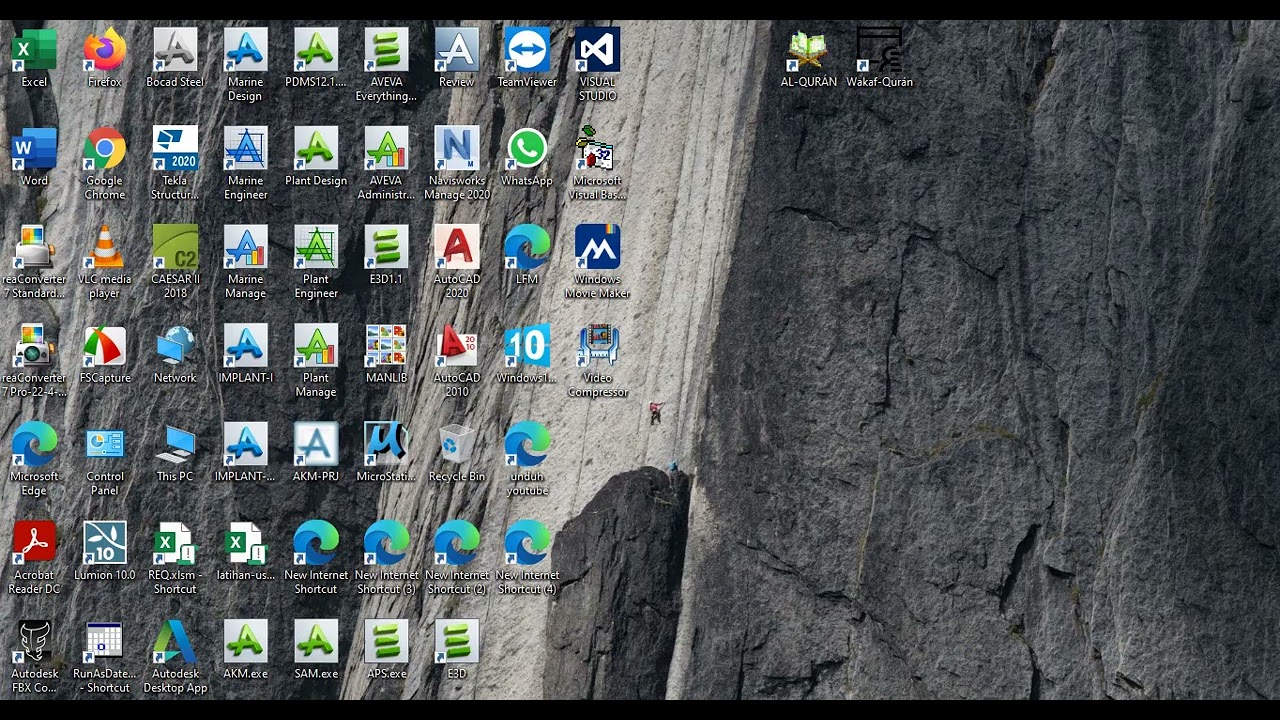Select the REQ.xlsm shortcut file
1280x720 pixels.
pyautogui.click(x=175, y=543)
